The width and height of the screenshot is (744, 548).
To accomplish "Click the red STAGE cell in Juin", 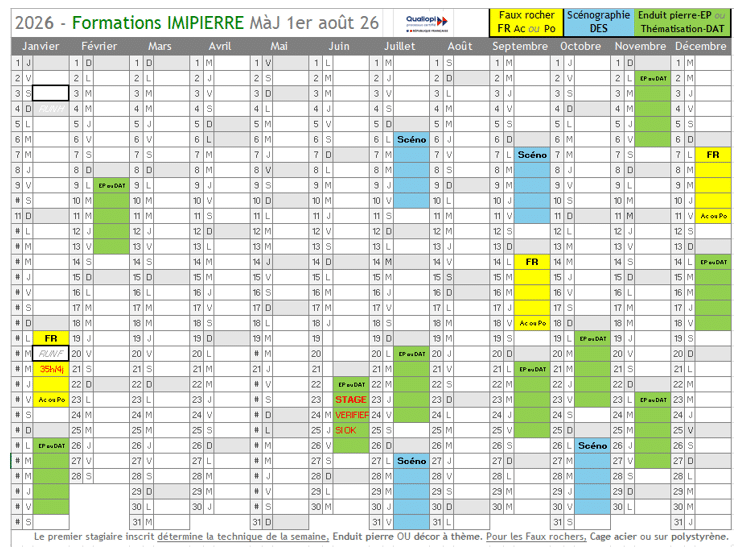I will point(351,399).
